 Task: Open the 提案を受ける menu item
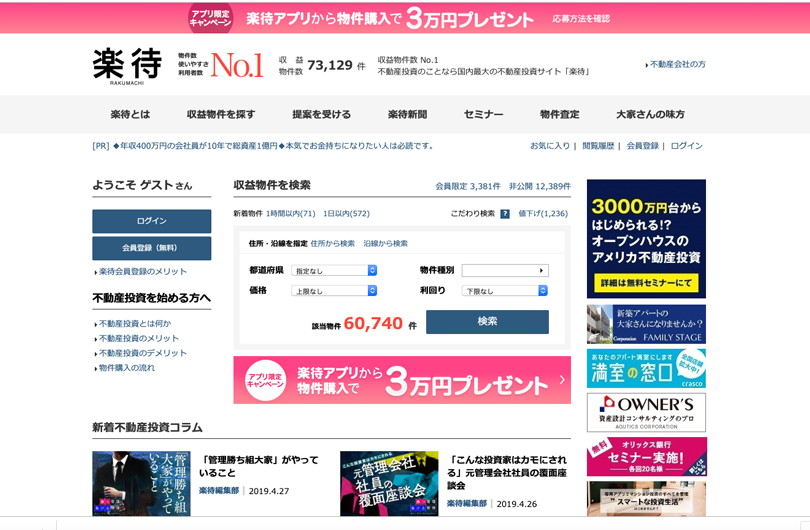click(x=321, y=115)
